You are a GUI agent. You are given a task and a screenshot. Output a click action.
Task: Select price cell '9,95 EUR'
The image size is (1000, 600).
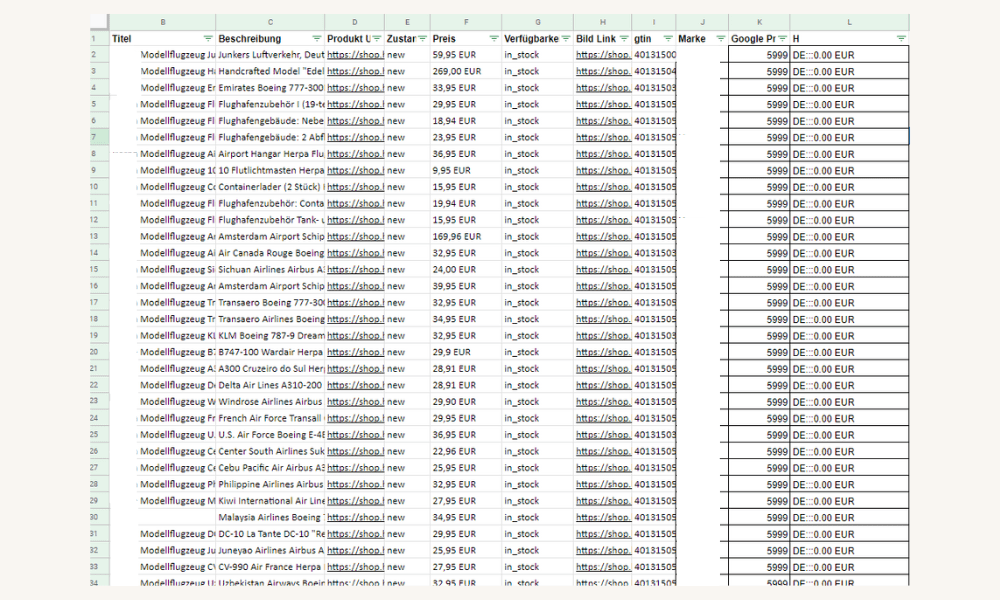(466, 170)
